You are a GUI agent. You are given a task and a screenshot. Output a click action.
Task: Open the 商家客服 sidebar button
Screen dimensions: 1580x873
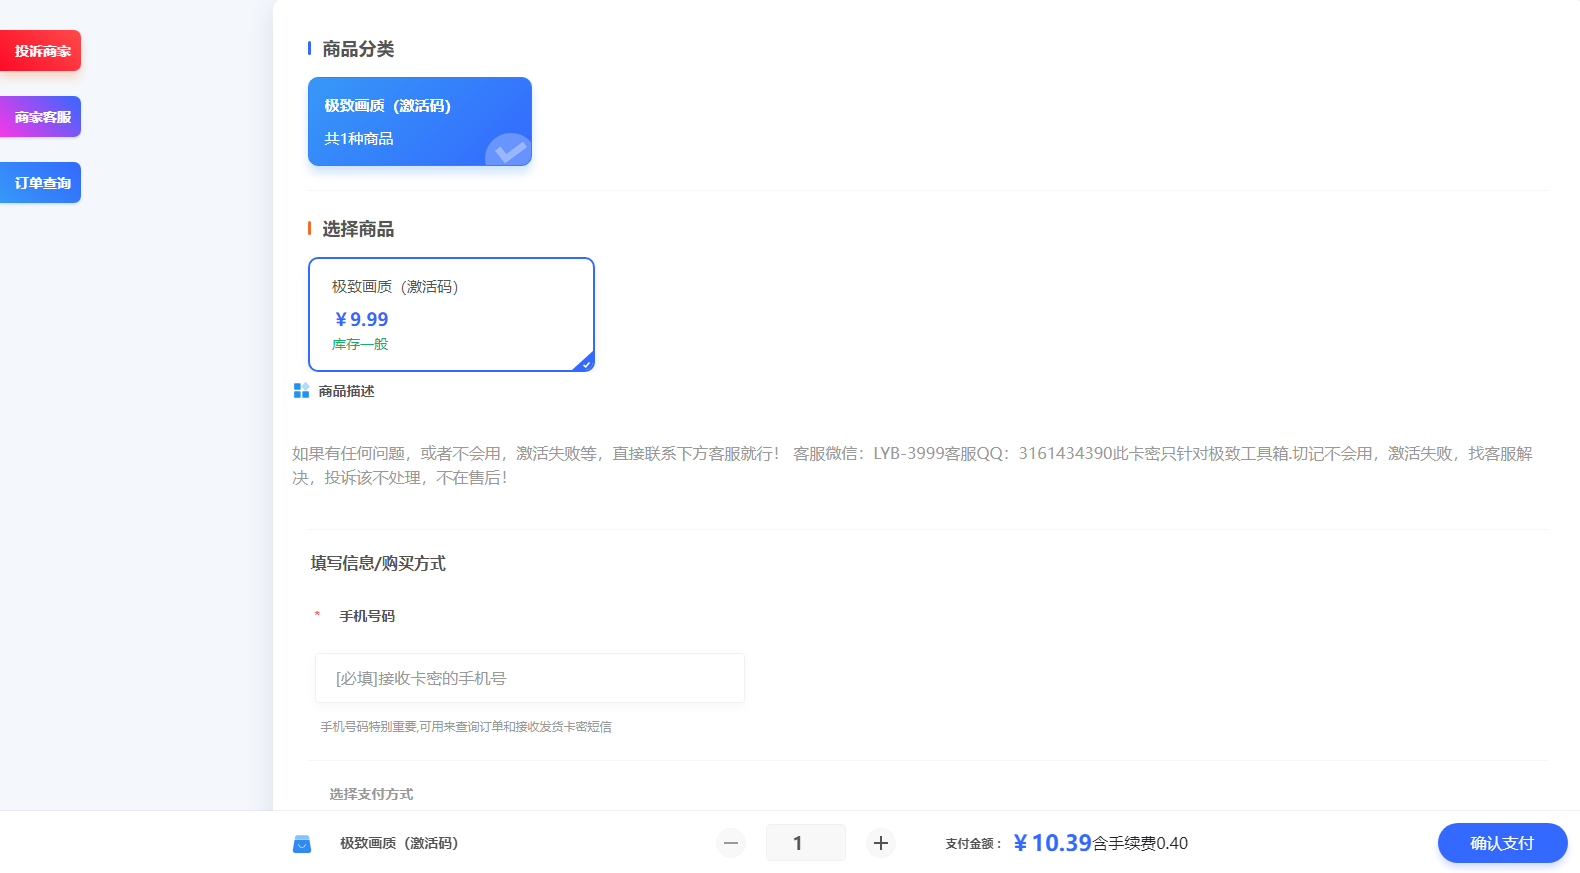tap(40, 117)
